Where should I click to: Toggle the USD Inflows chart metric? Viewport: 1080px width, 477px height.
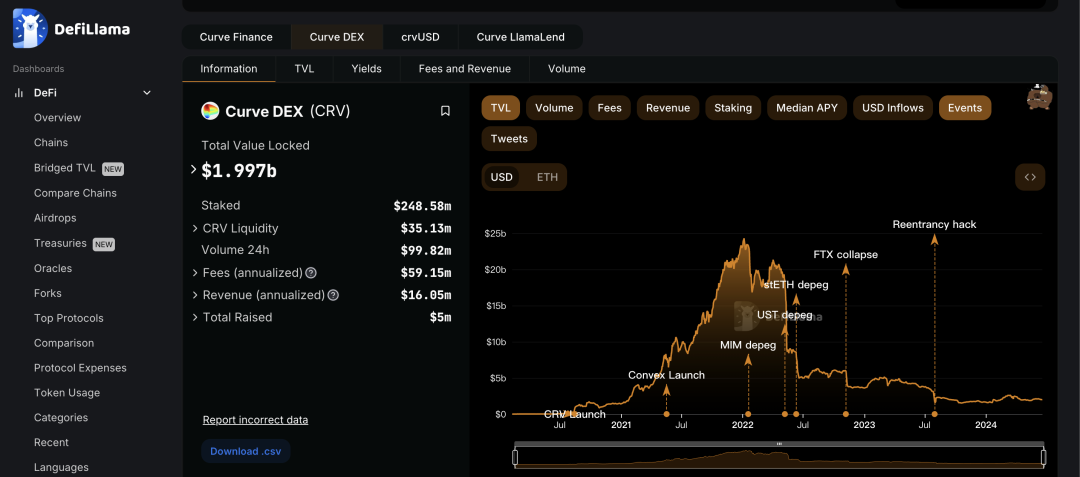tap(893, 108)
